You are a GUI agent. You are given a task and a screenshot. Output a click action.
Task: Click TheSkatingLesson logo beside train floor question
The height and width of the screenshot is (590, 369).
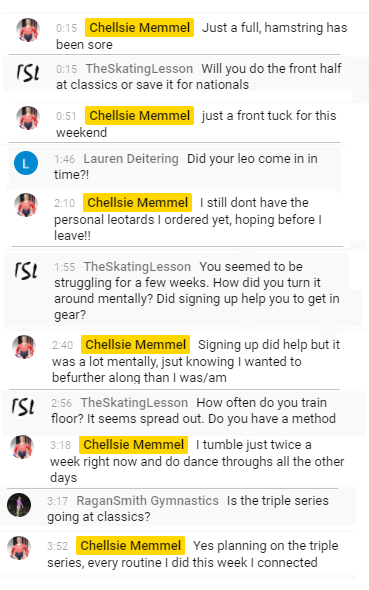click(x=23, y=406)
